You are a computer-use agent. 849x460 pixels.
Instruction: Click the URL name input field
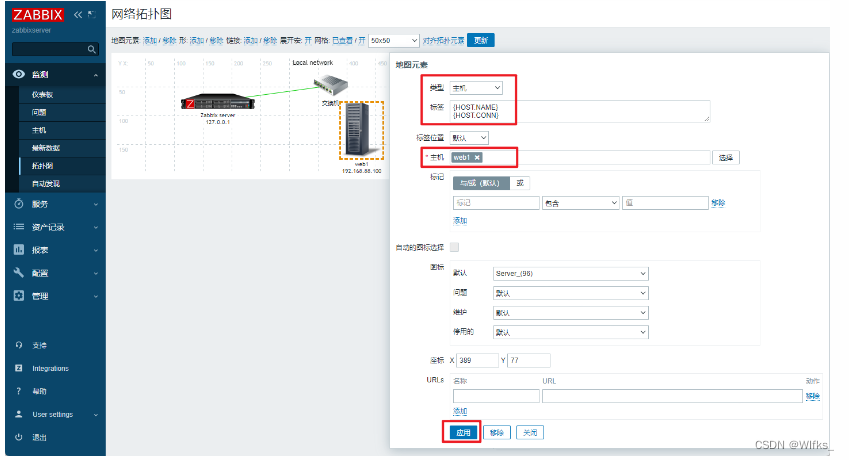(x=497, y=396)
